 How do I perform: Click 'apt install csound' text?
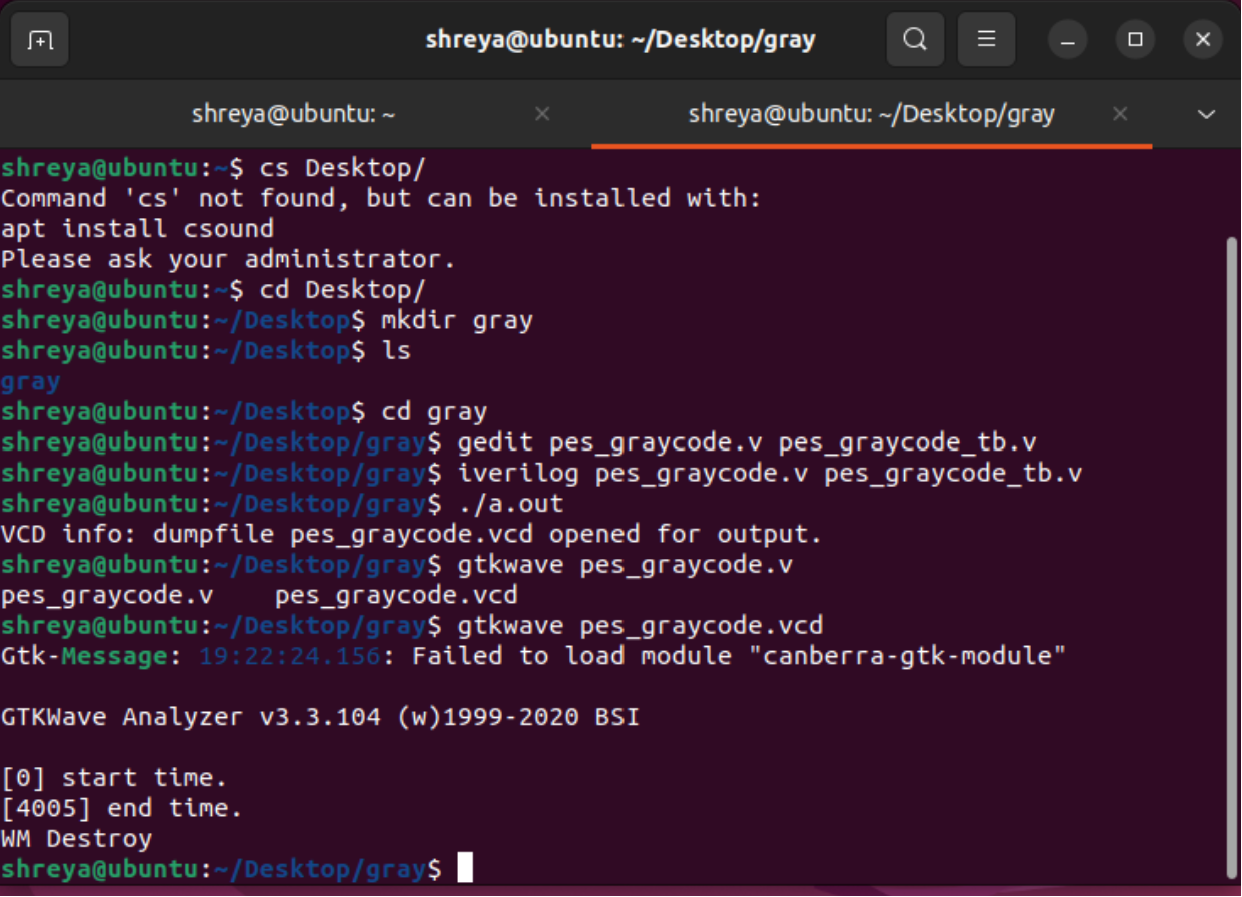tap(138, 228)
